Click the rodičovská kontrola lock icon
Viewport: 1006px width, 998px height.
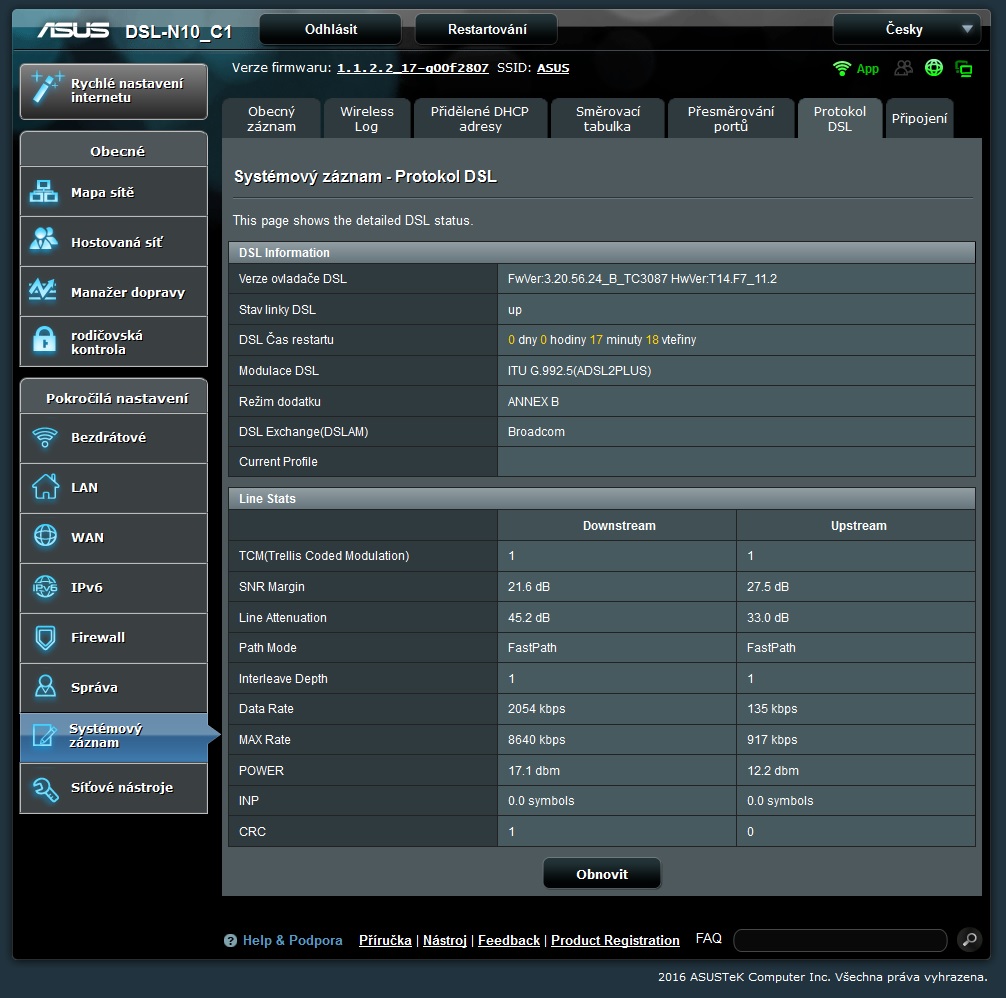(x=45, y=342)
